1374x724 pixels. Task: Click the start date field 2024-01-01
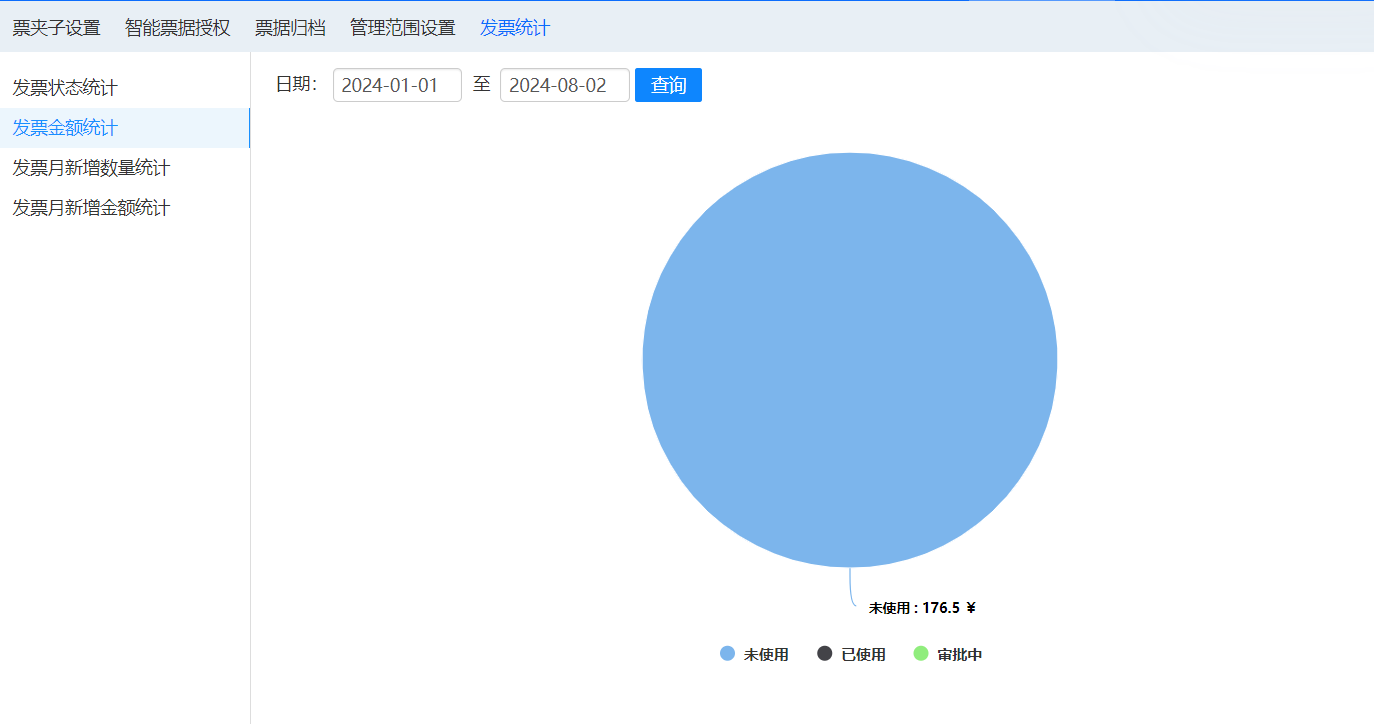tap(397, 85)
